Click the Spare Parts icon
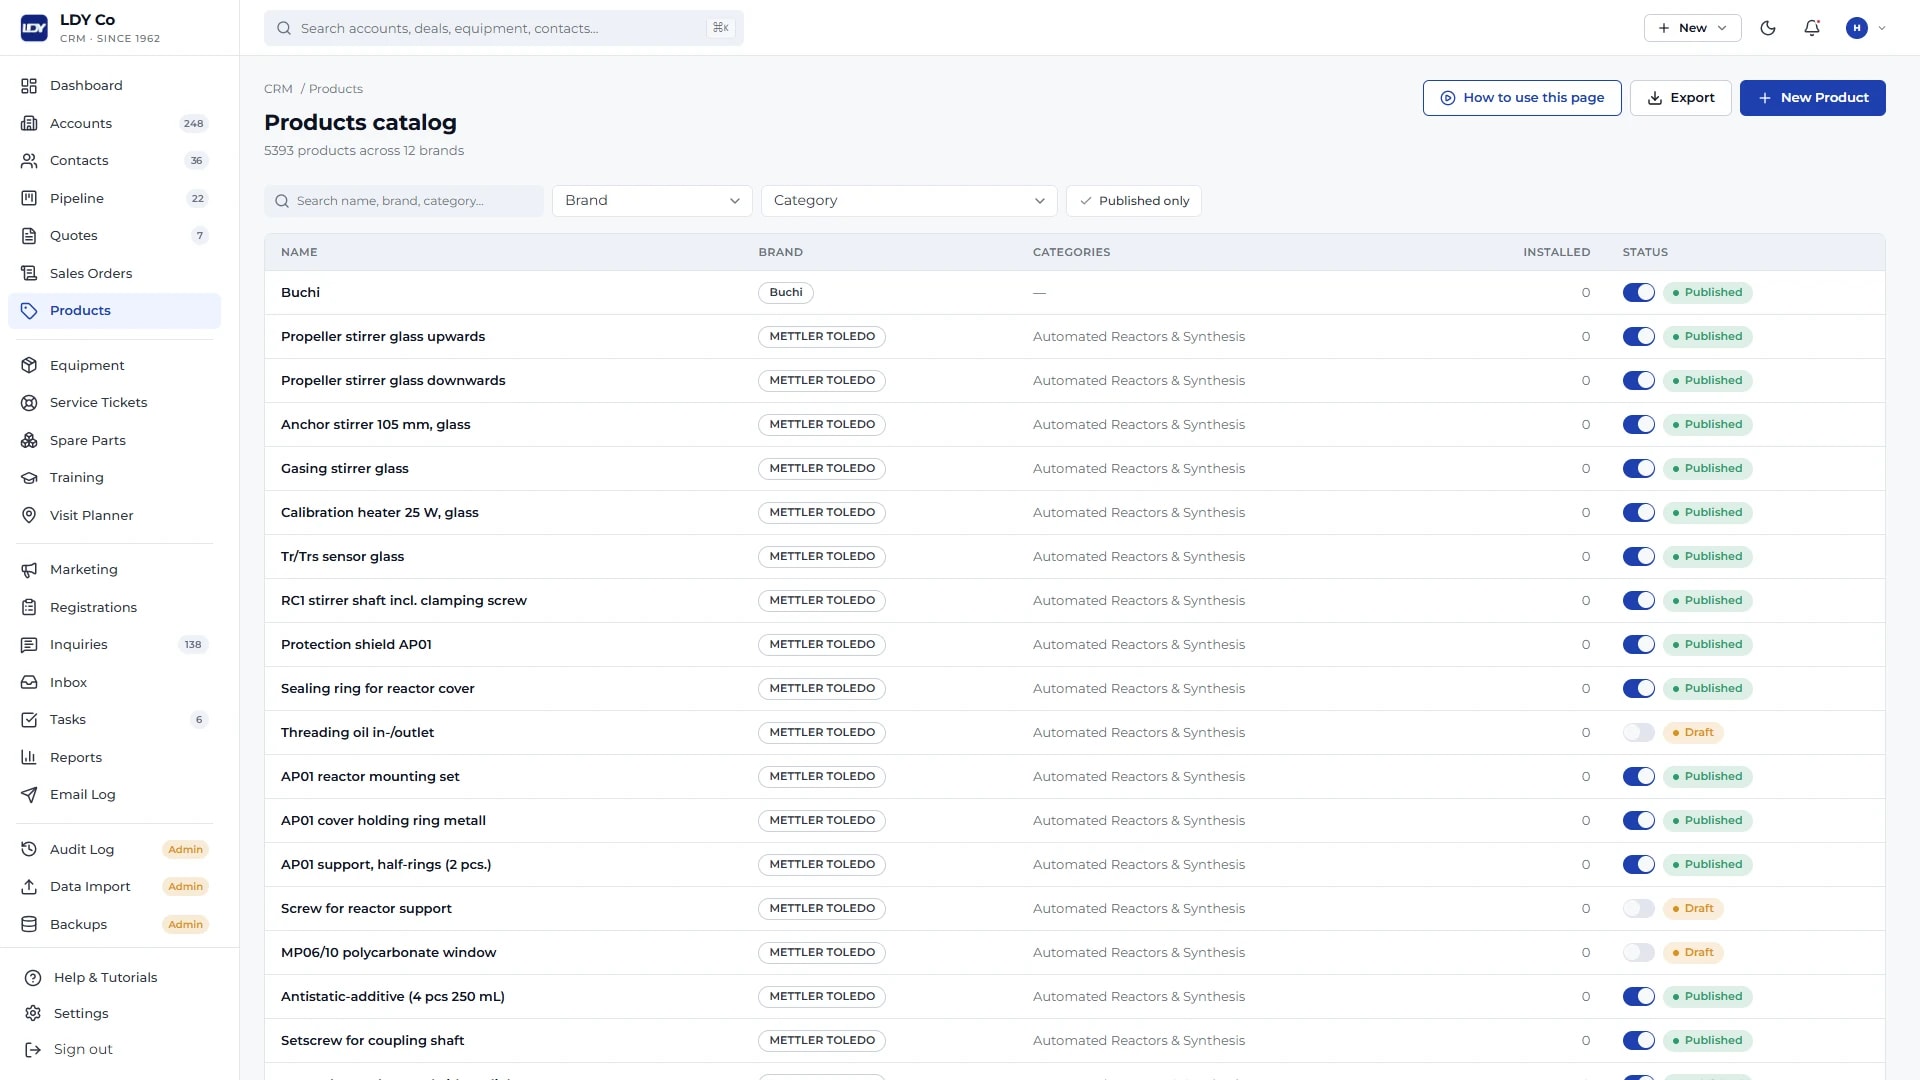The image size is (1920, 1080). [29, 440]
